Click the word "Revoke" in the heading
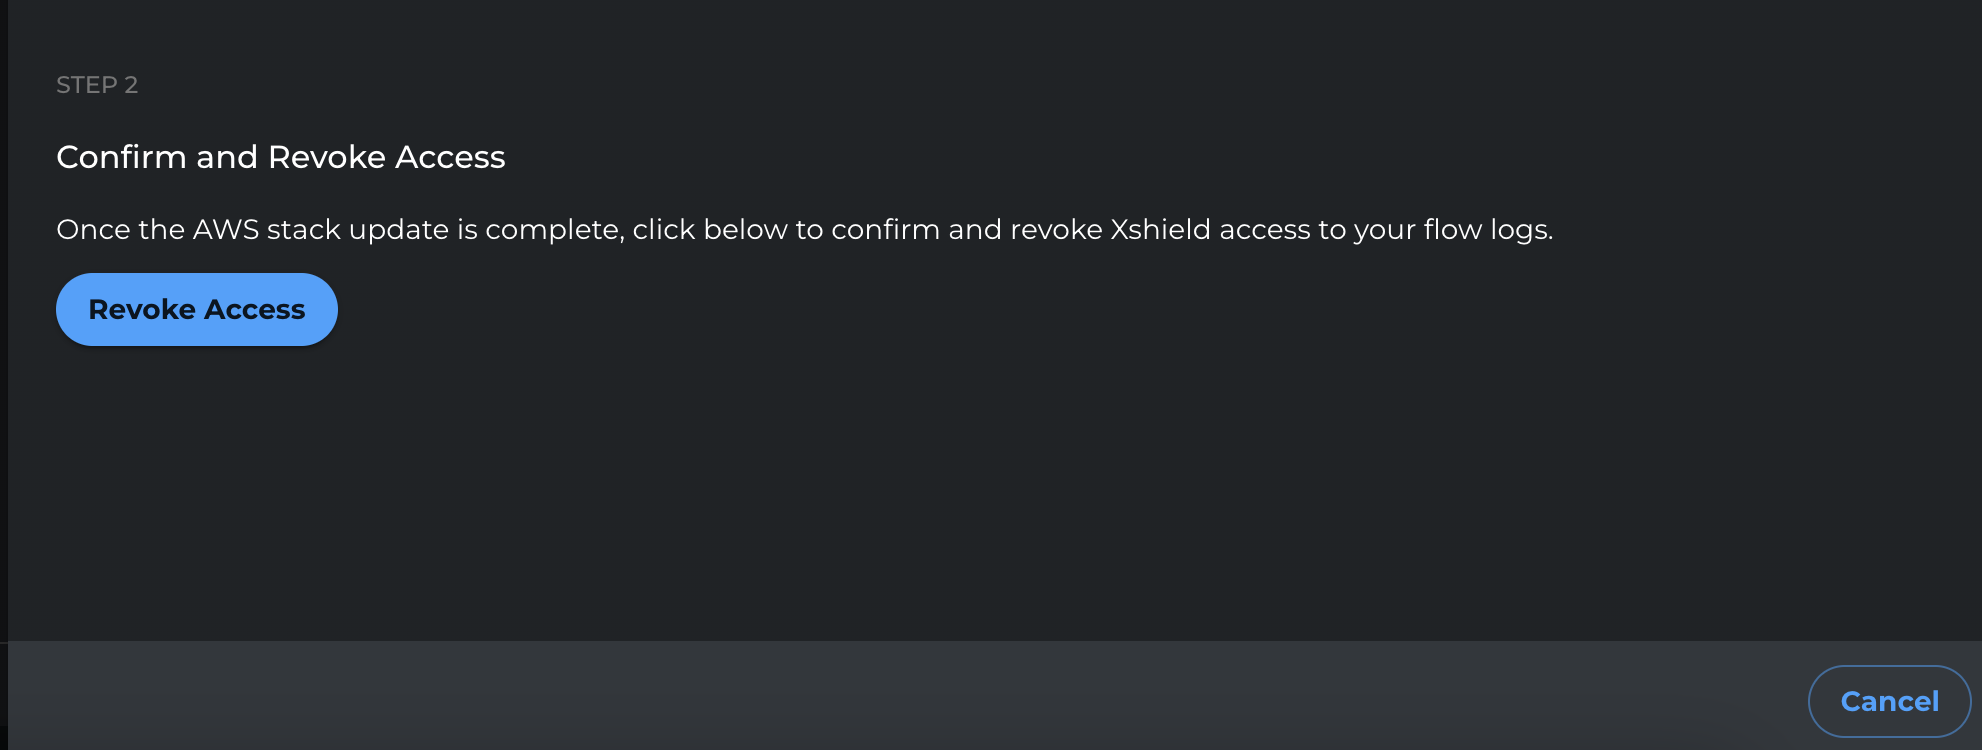Screen dimensions: 1982x750 (327, 157)
